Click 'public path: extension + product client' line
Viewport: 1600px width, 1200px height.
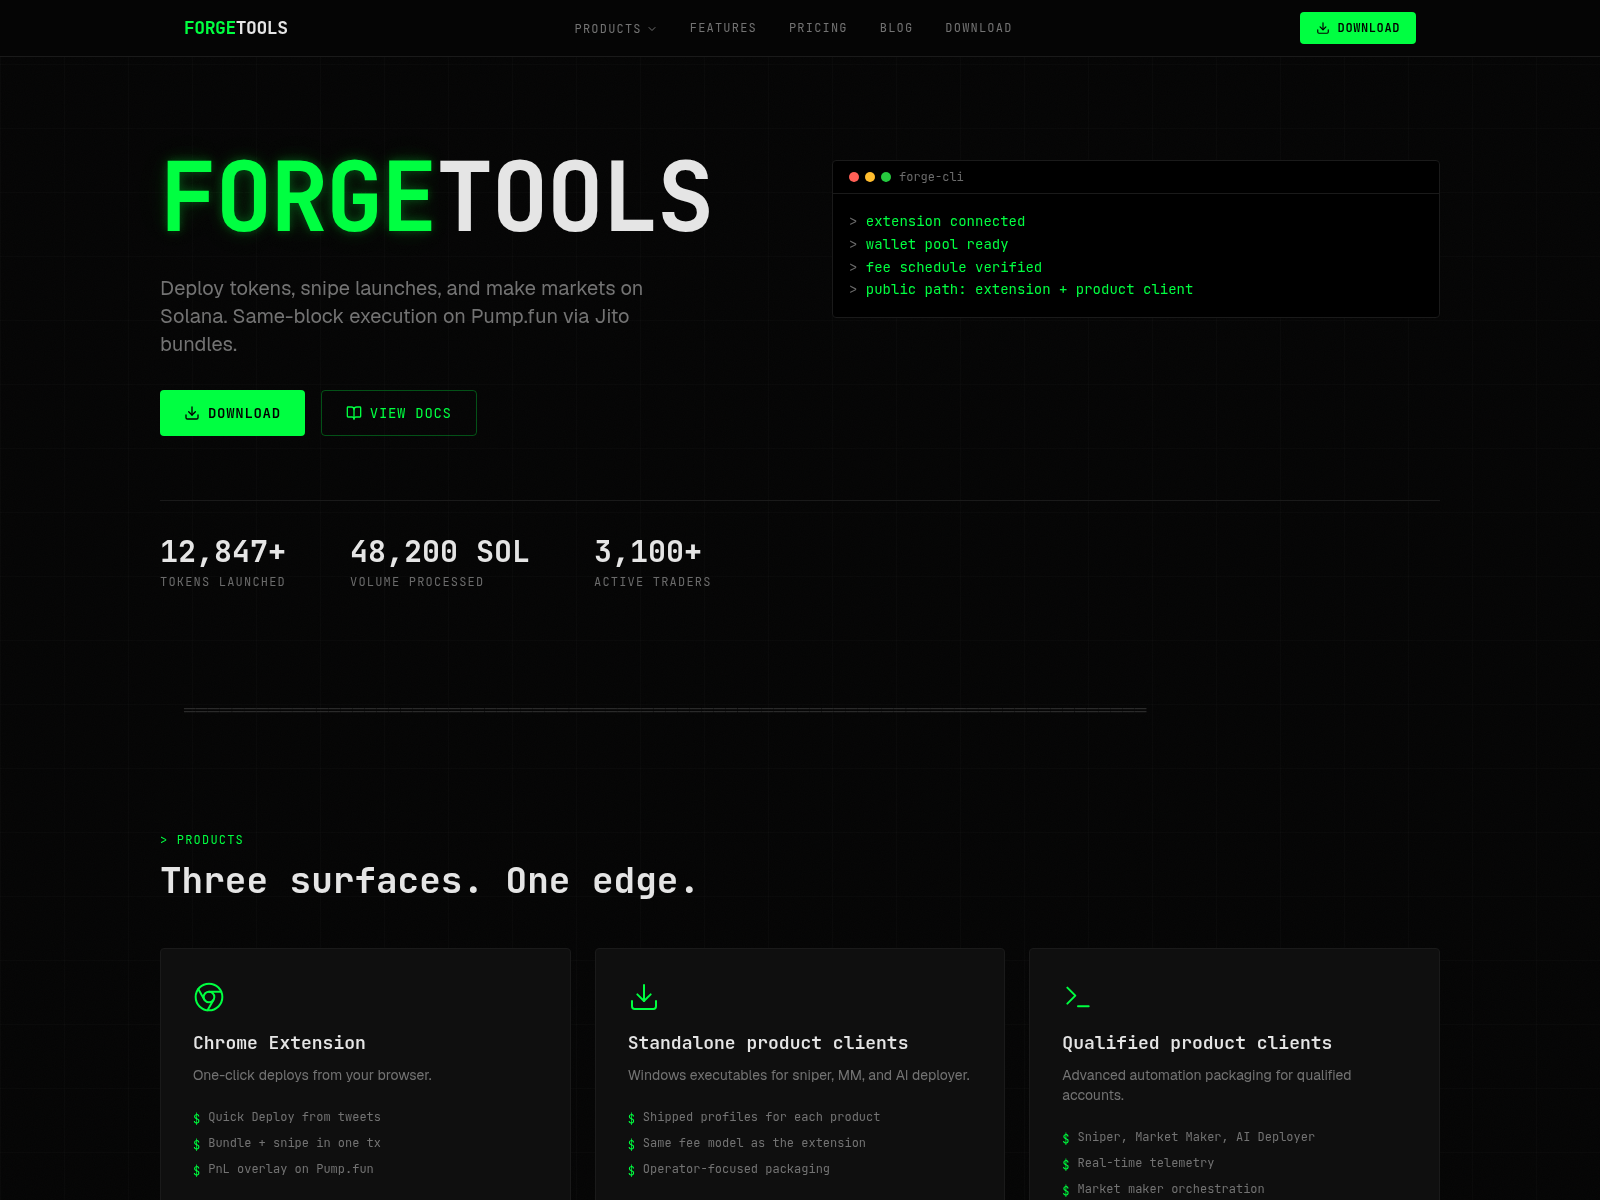click(1029, 290)
